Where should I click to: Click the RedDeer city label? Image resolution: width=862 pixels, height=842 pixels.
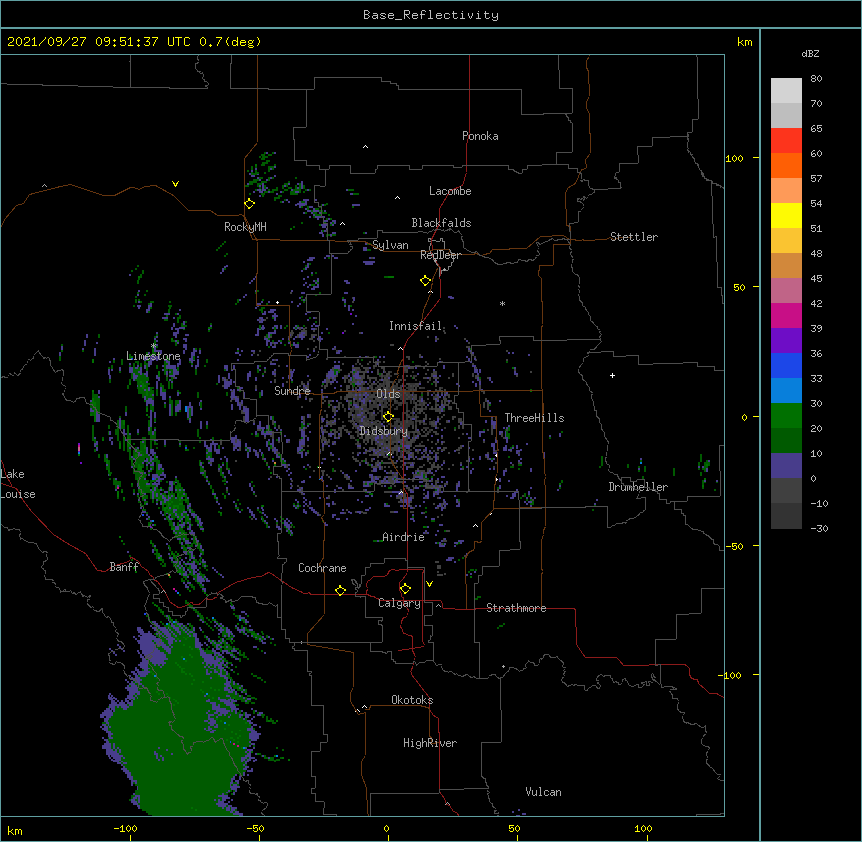[440, 255]
